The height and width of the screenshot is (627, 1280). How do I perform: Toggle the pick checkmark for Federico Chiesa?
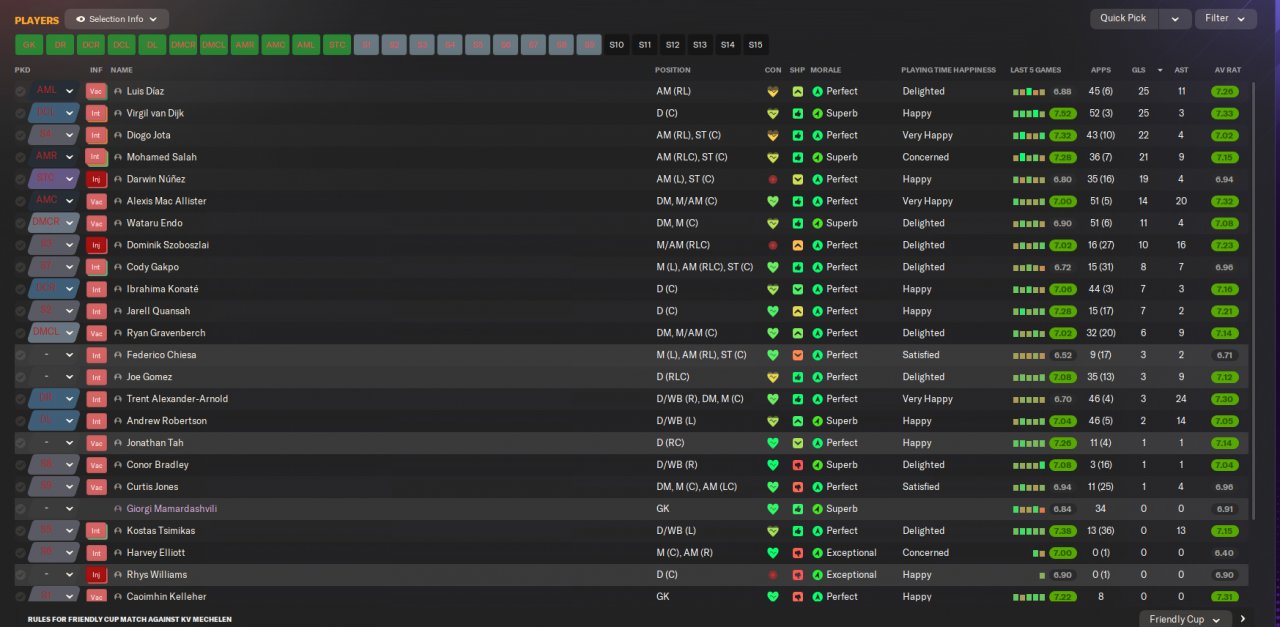[20, 355]
